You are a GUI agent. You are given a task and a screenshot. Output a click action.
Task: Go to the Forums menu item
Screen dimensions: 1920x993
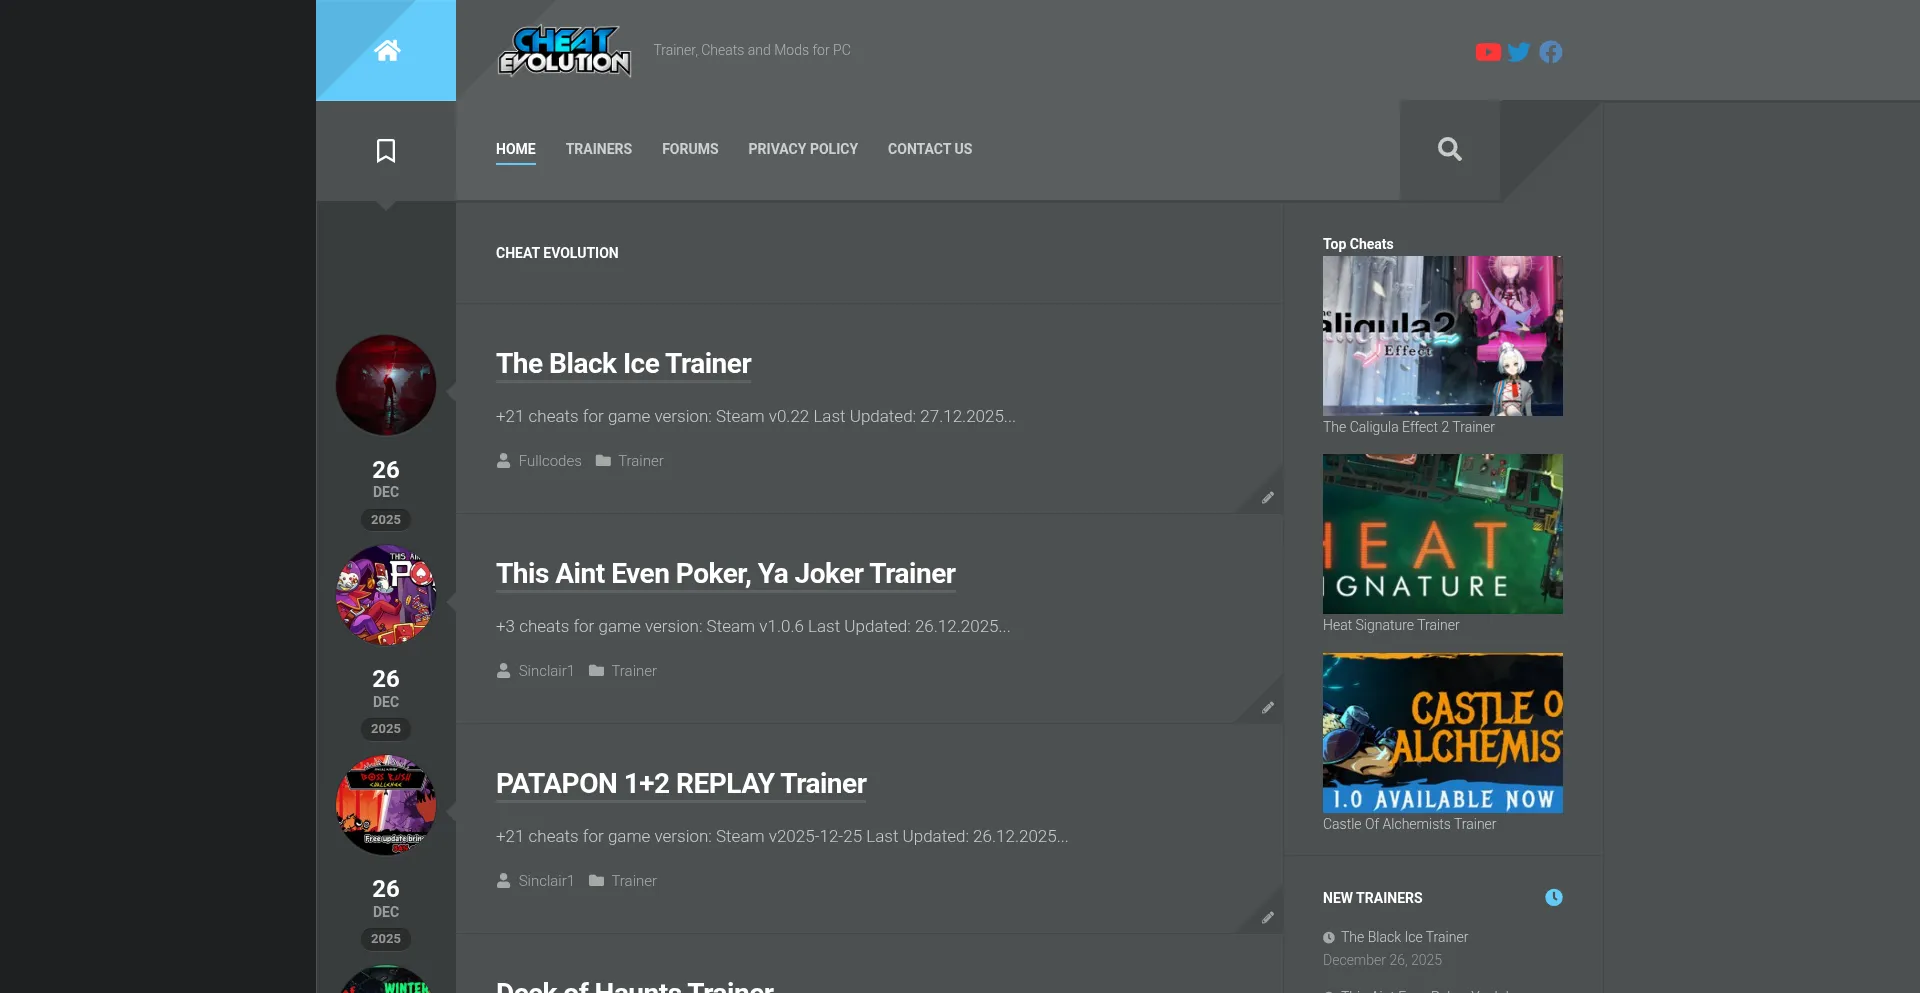click(x=690, y=149)
